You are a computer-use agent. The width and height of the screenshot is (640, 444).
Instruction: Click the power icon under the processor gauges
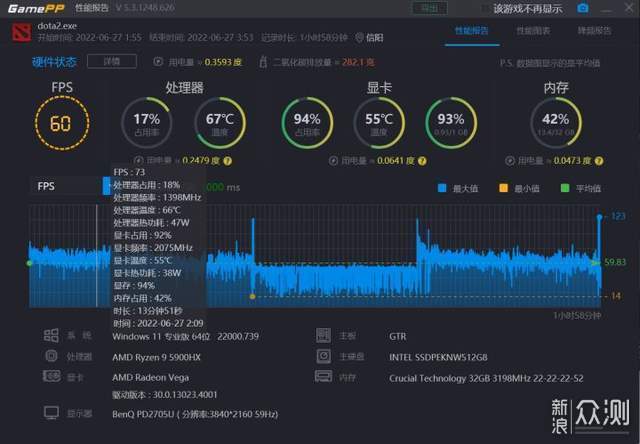pyautogui.click(x=139, y=161)
